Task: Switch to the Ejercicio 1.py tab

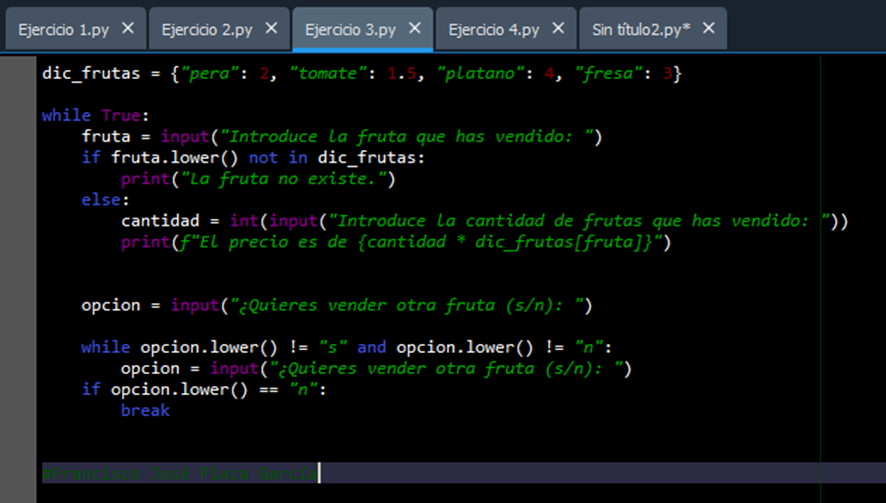Action: point(63,30)
